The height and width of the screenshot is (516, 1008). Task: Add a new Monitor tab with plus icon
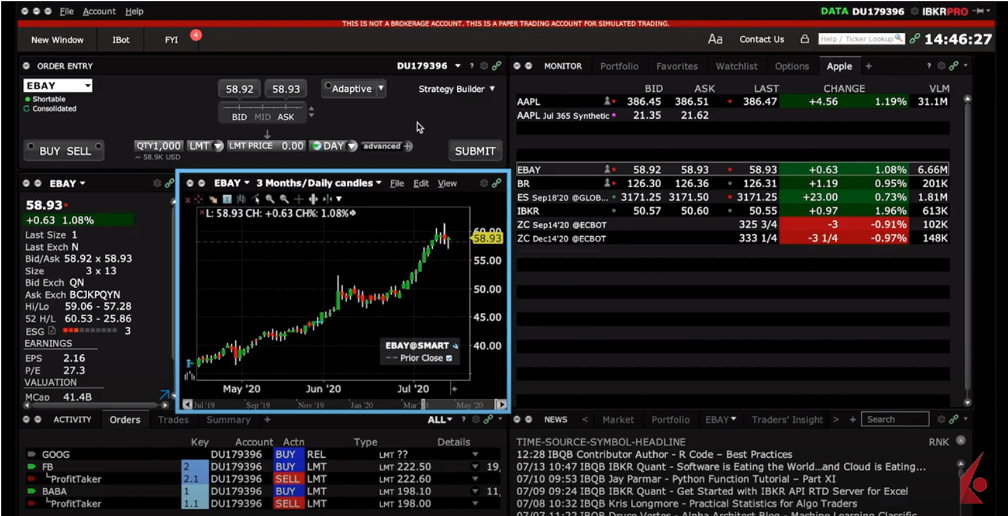[868, 66]
